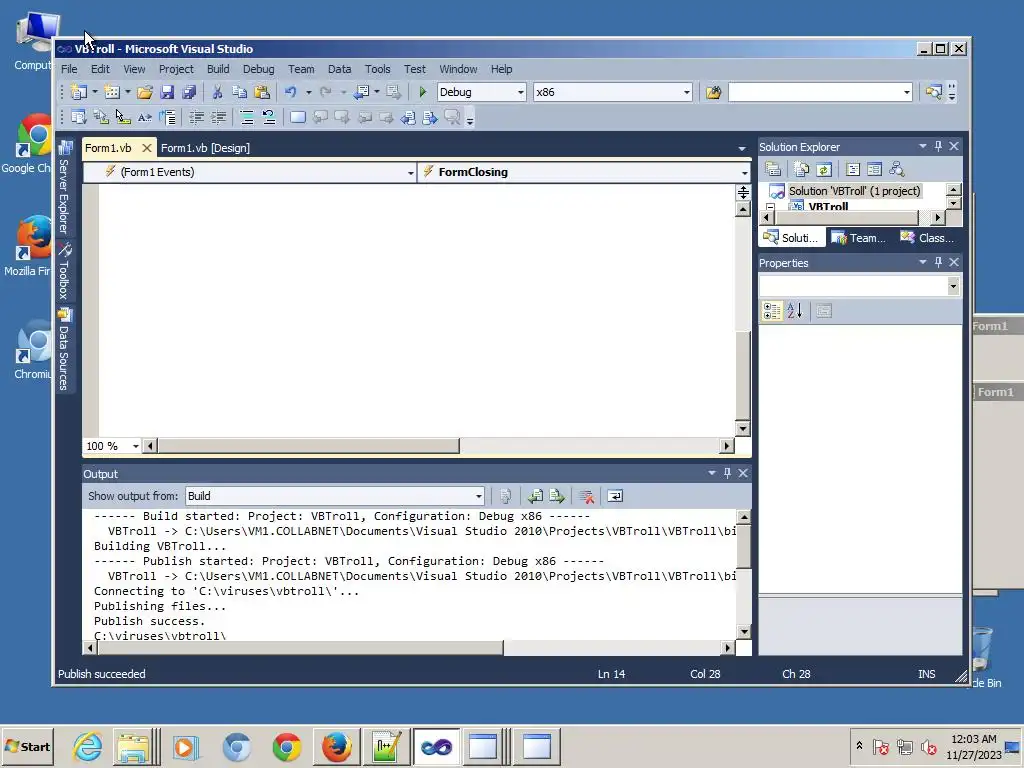Refresh the Solution Explorer
The height and width of the screenshot is (768, 1024).
[824, 169]
